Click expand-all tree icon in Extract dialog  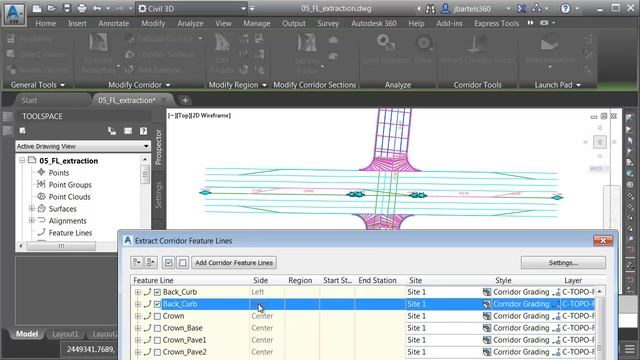pyautogui.click(x=137, y=262)
